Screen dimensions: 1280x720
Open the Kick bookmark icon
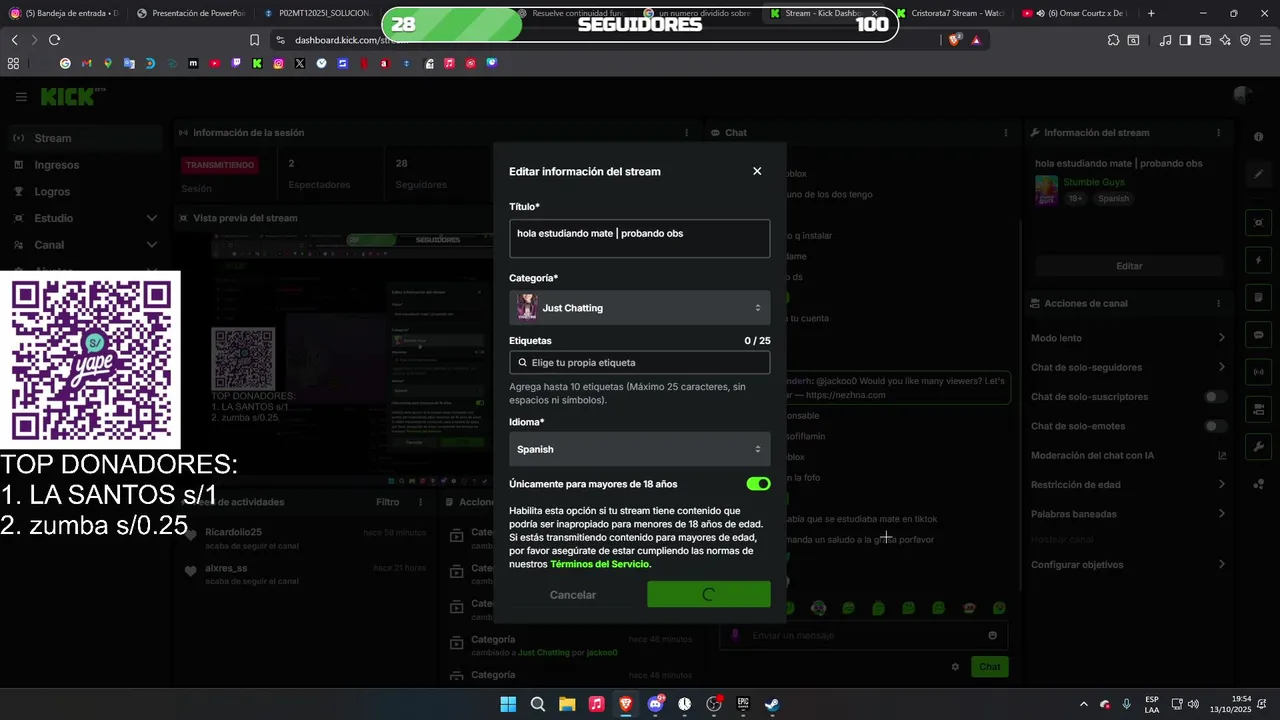coord(257,63)
